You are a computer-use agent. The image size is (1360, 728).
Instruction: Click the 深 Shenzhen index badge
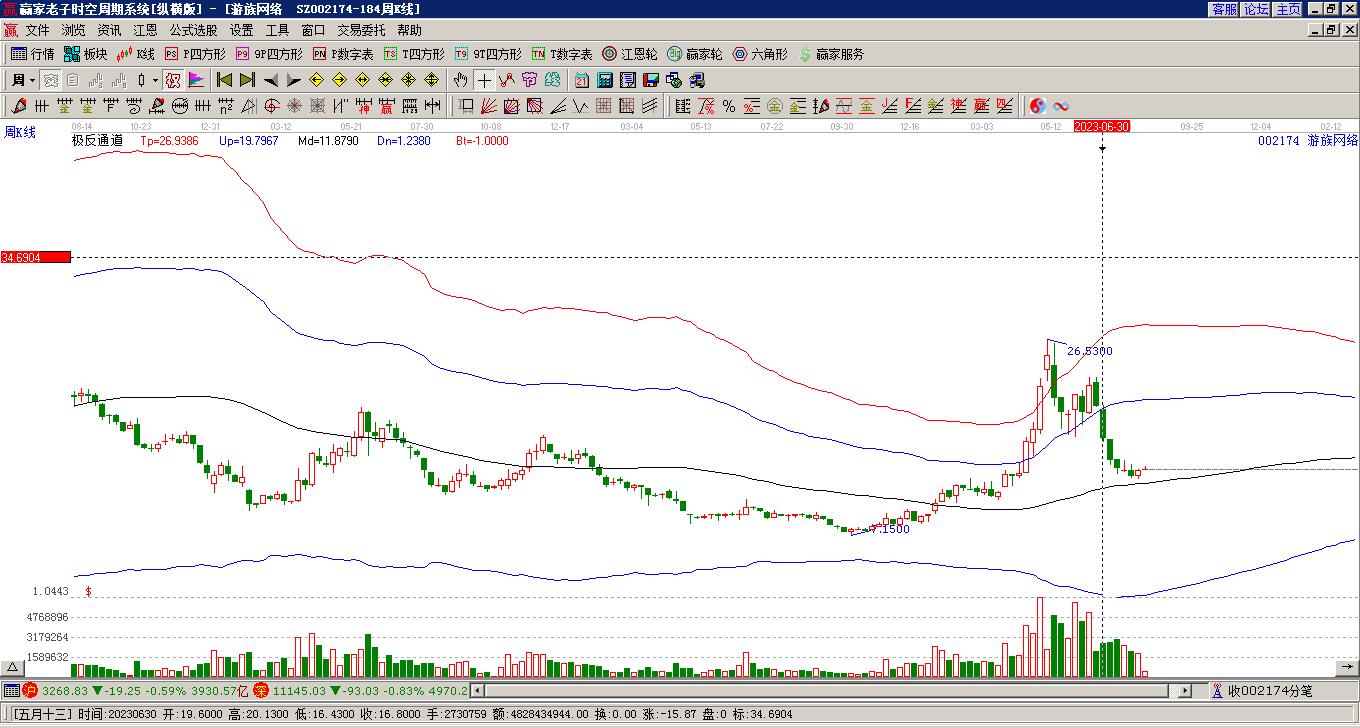261,690
